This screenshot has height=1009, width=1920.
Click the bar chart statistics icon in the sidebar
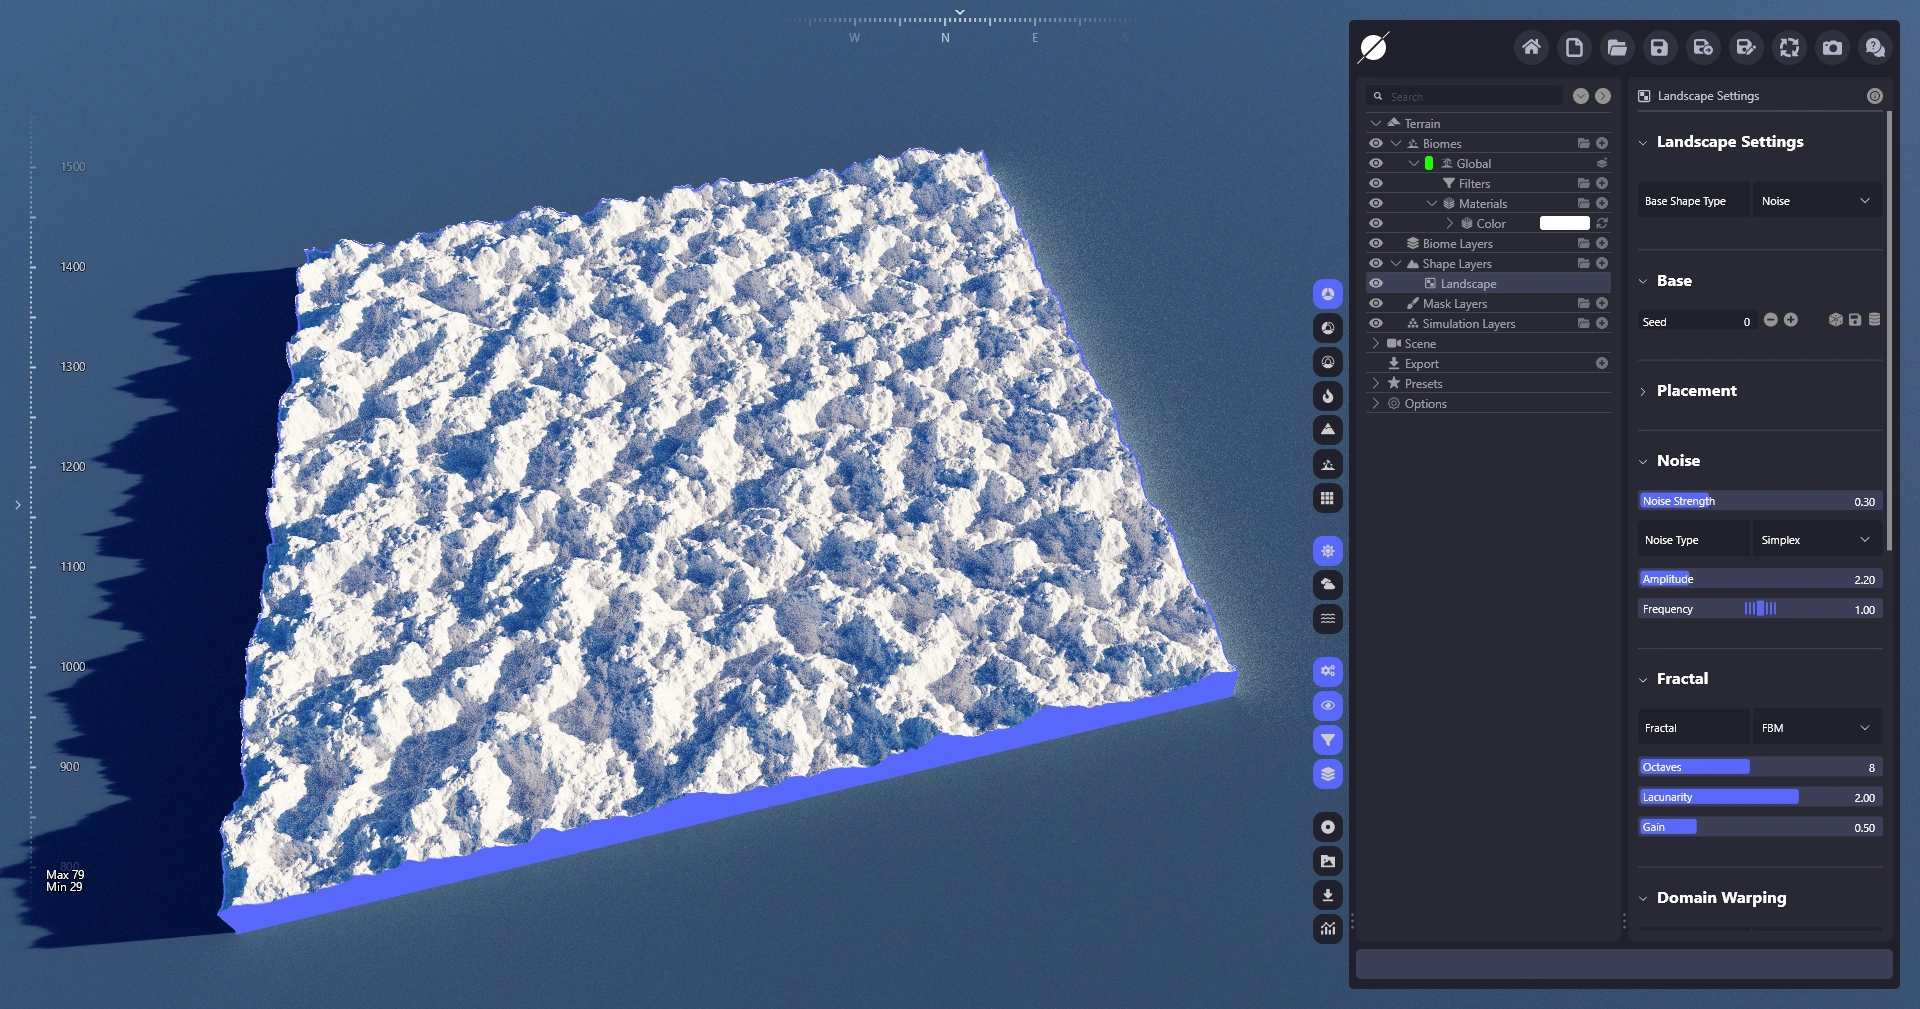(x=1328, y=929)
